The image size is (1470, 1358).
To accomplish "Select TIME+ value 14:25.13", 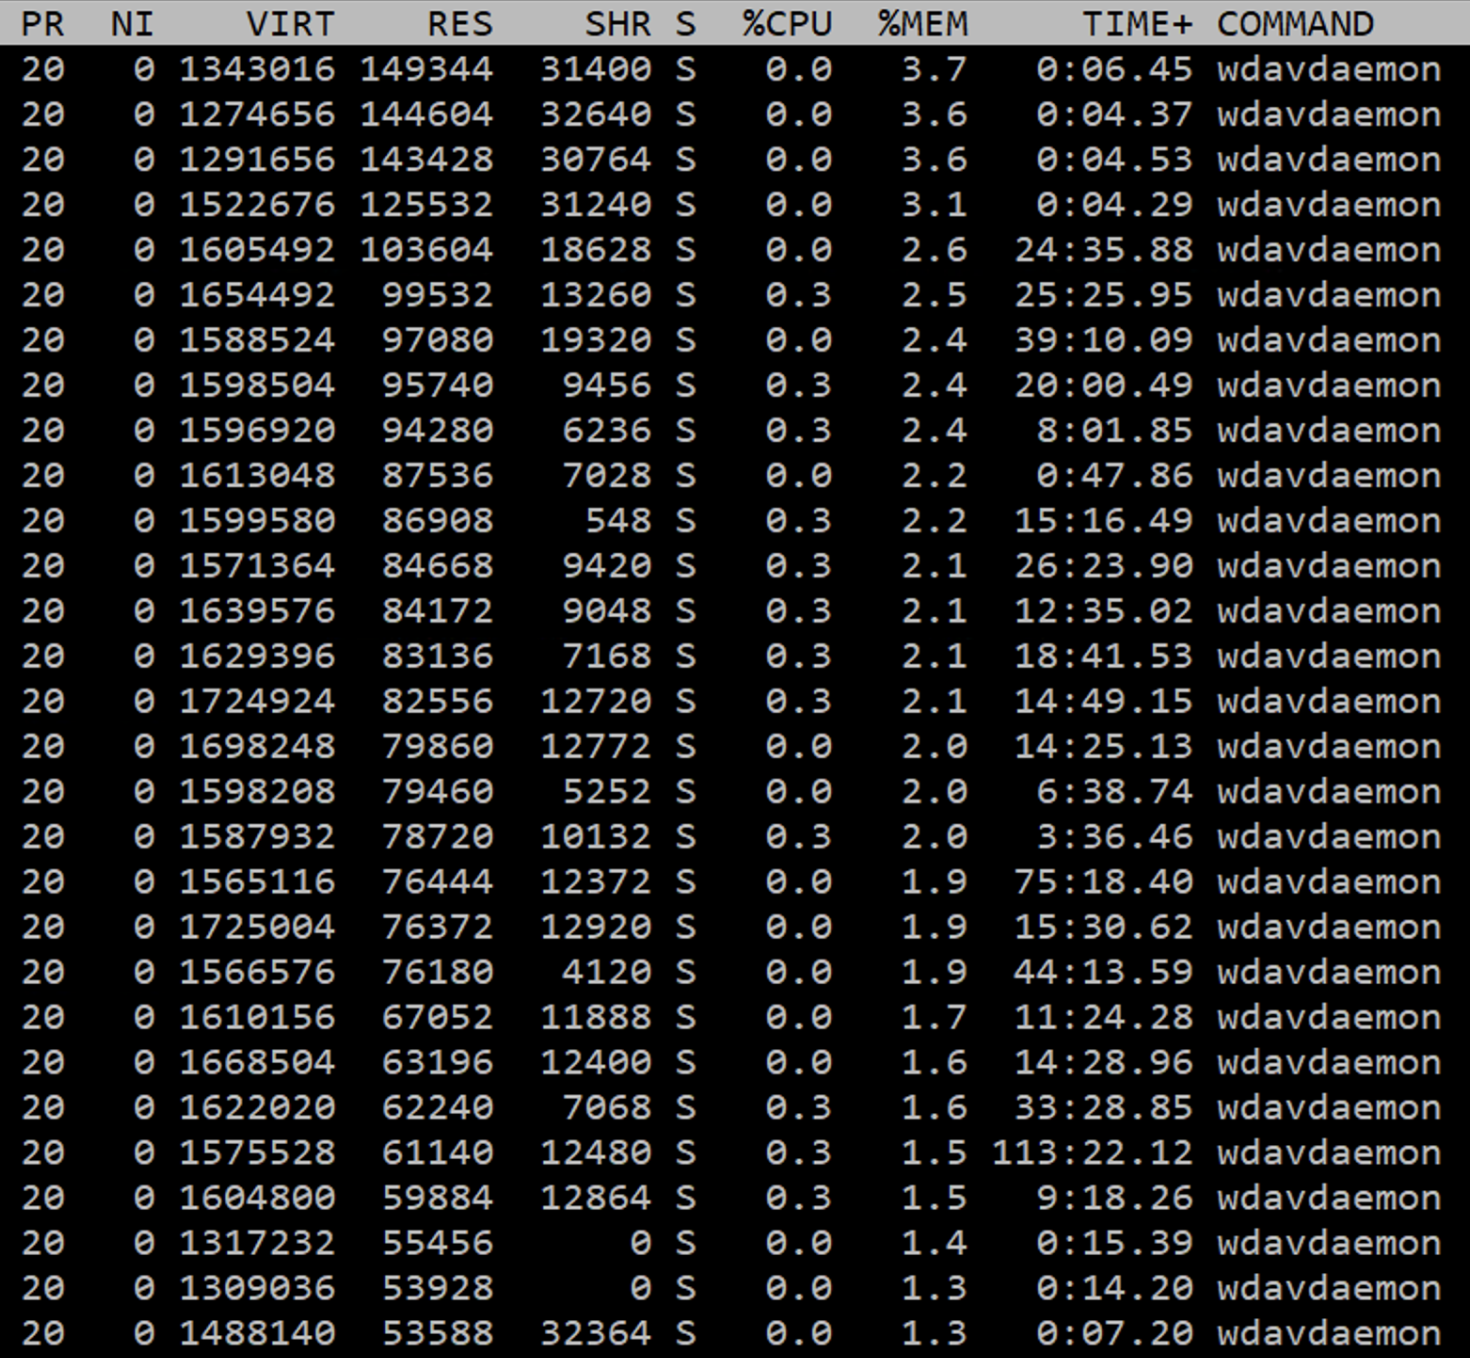I will pos(1103,746).
